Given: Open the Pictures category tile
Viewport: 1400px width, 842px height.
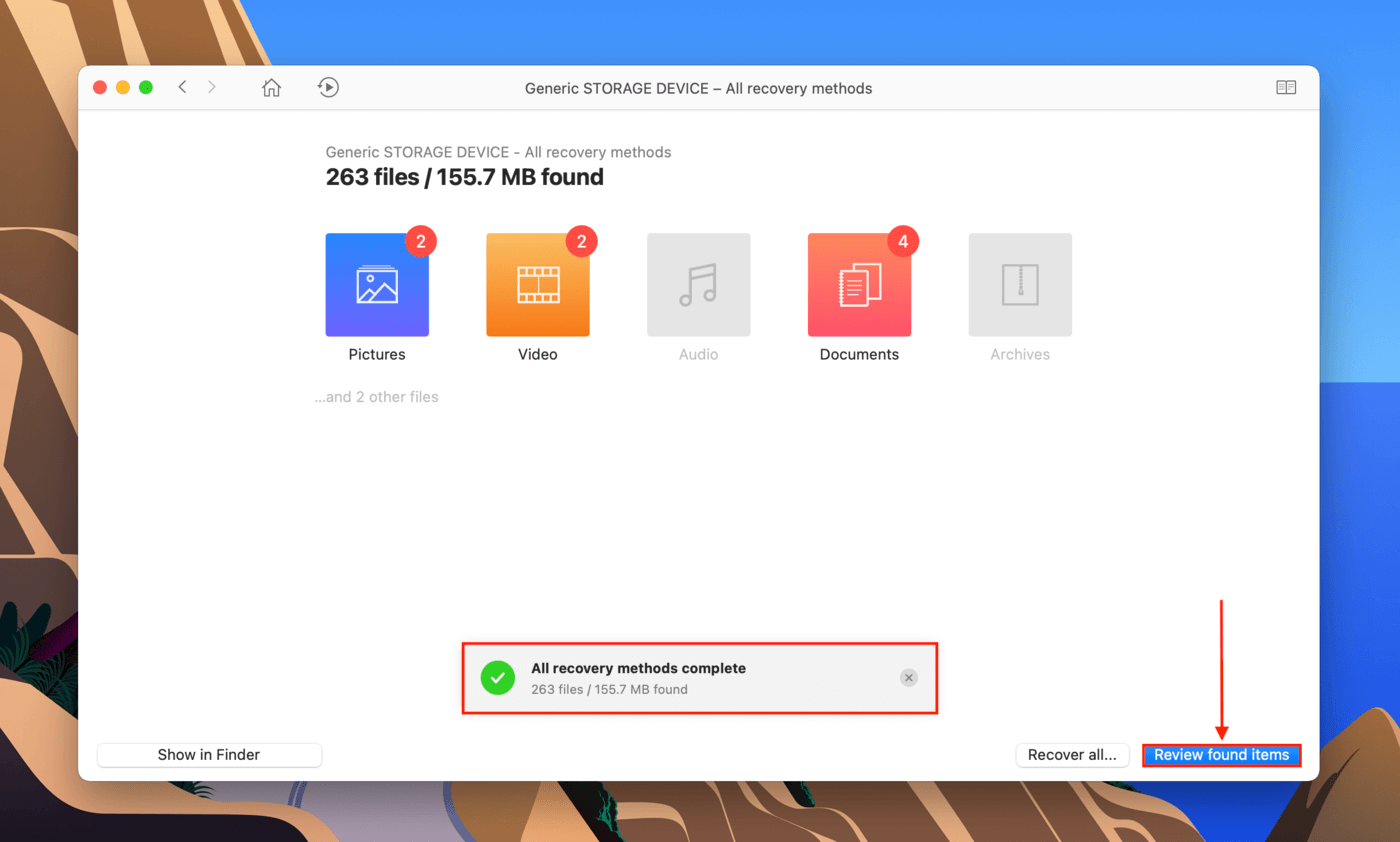Looking at the screenshot, I should click(x=377, y=285).
